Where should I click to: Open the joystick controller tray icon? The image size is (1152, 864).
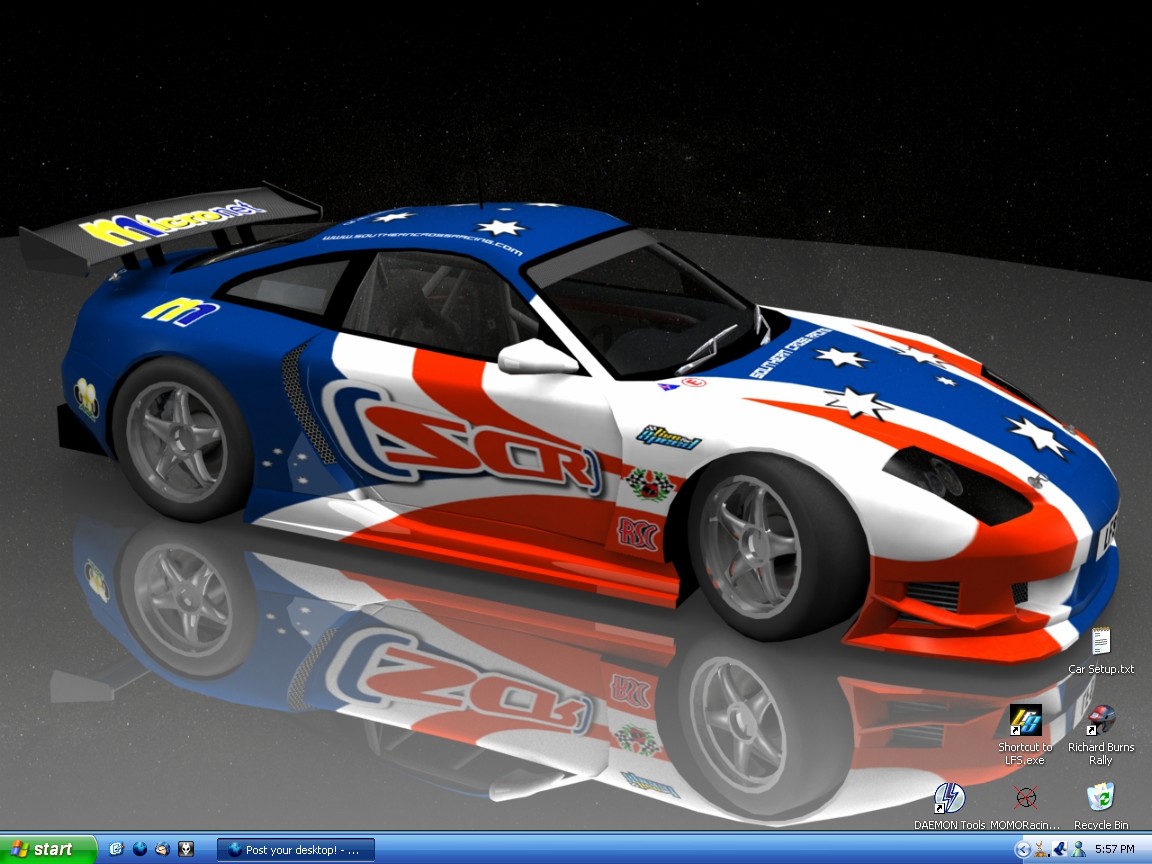pyautogui.click(x=1059, y=850)
